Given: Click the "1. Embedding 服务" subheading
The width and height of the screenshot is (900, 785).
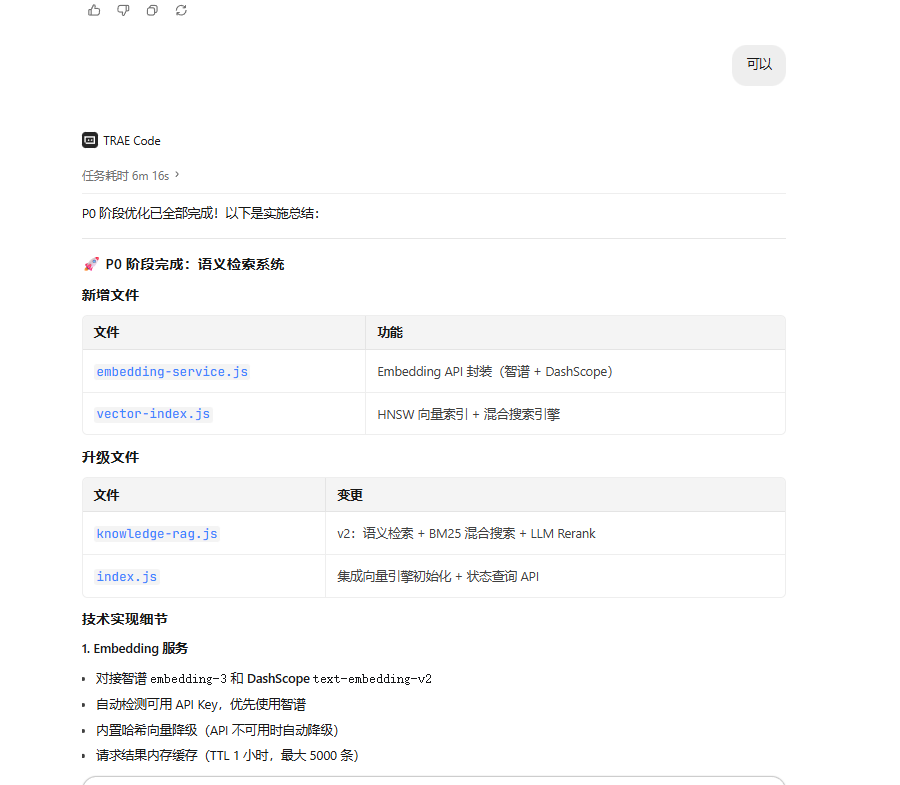Looking at the screenshot, I should coord(135,648).
